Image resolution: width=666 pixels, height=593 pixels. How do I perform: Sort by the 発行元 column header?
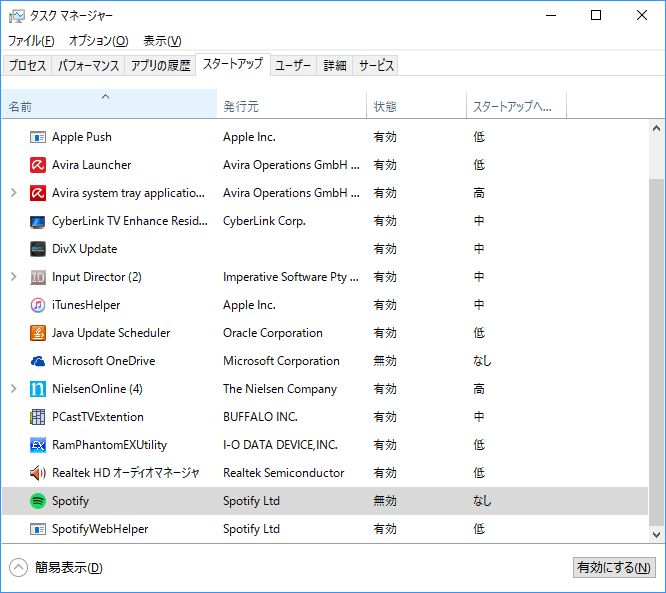pos(292,104)
